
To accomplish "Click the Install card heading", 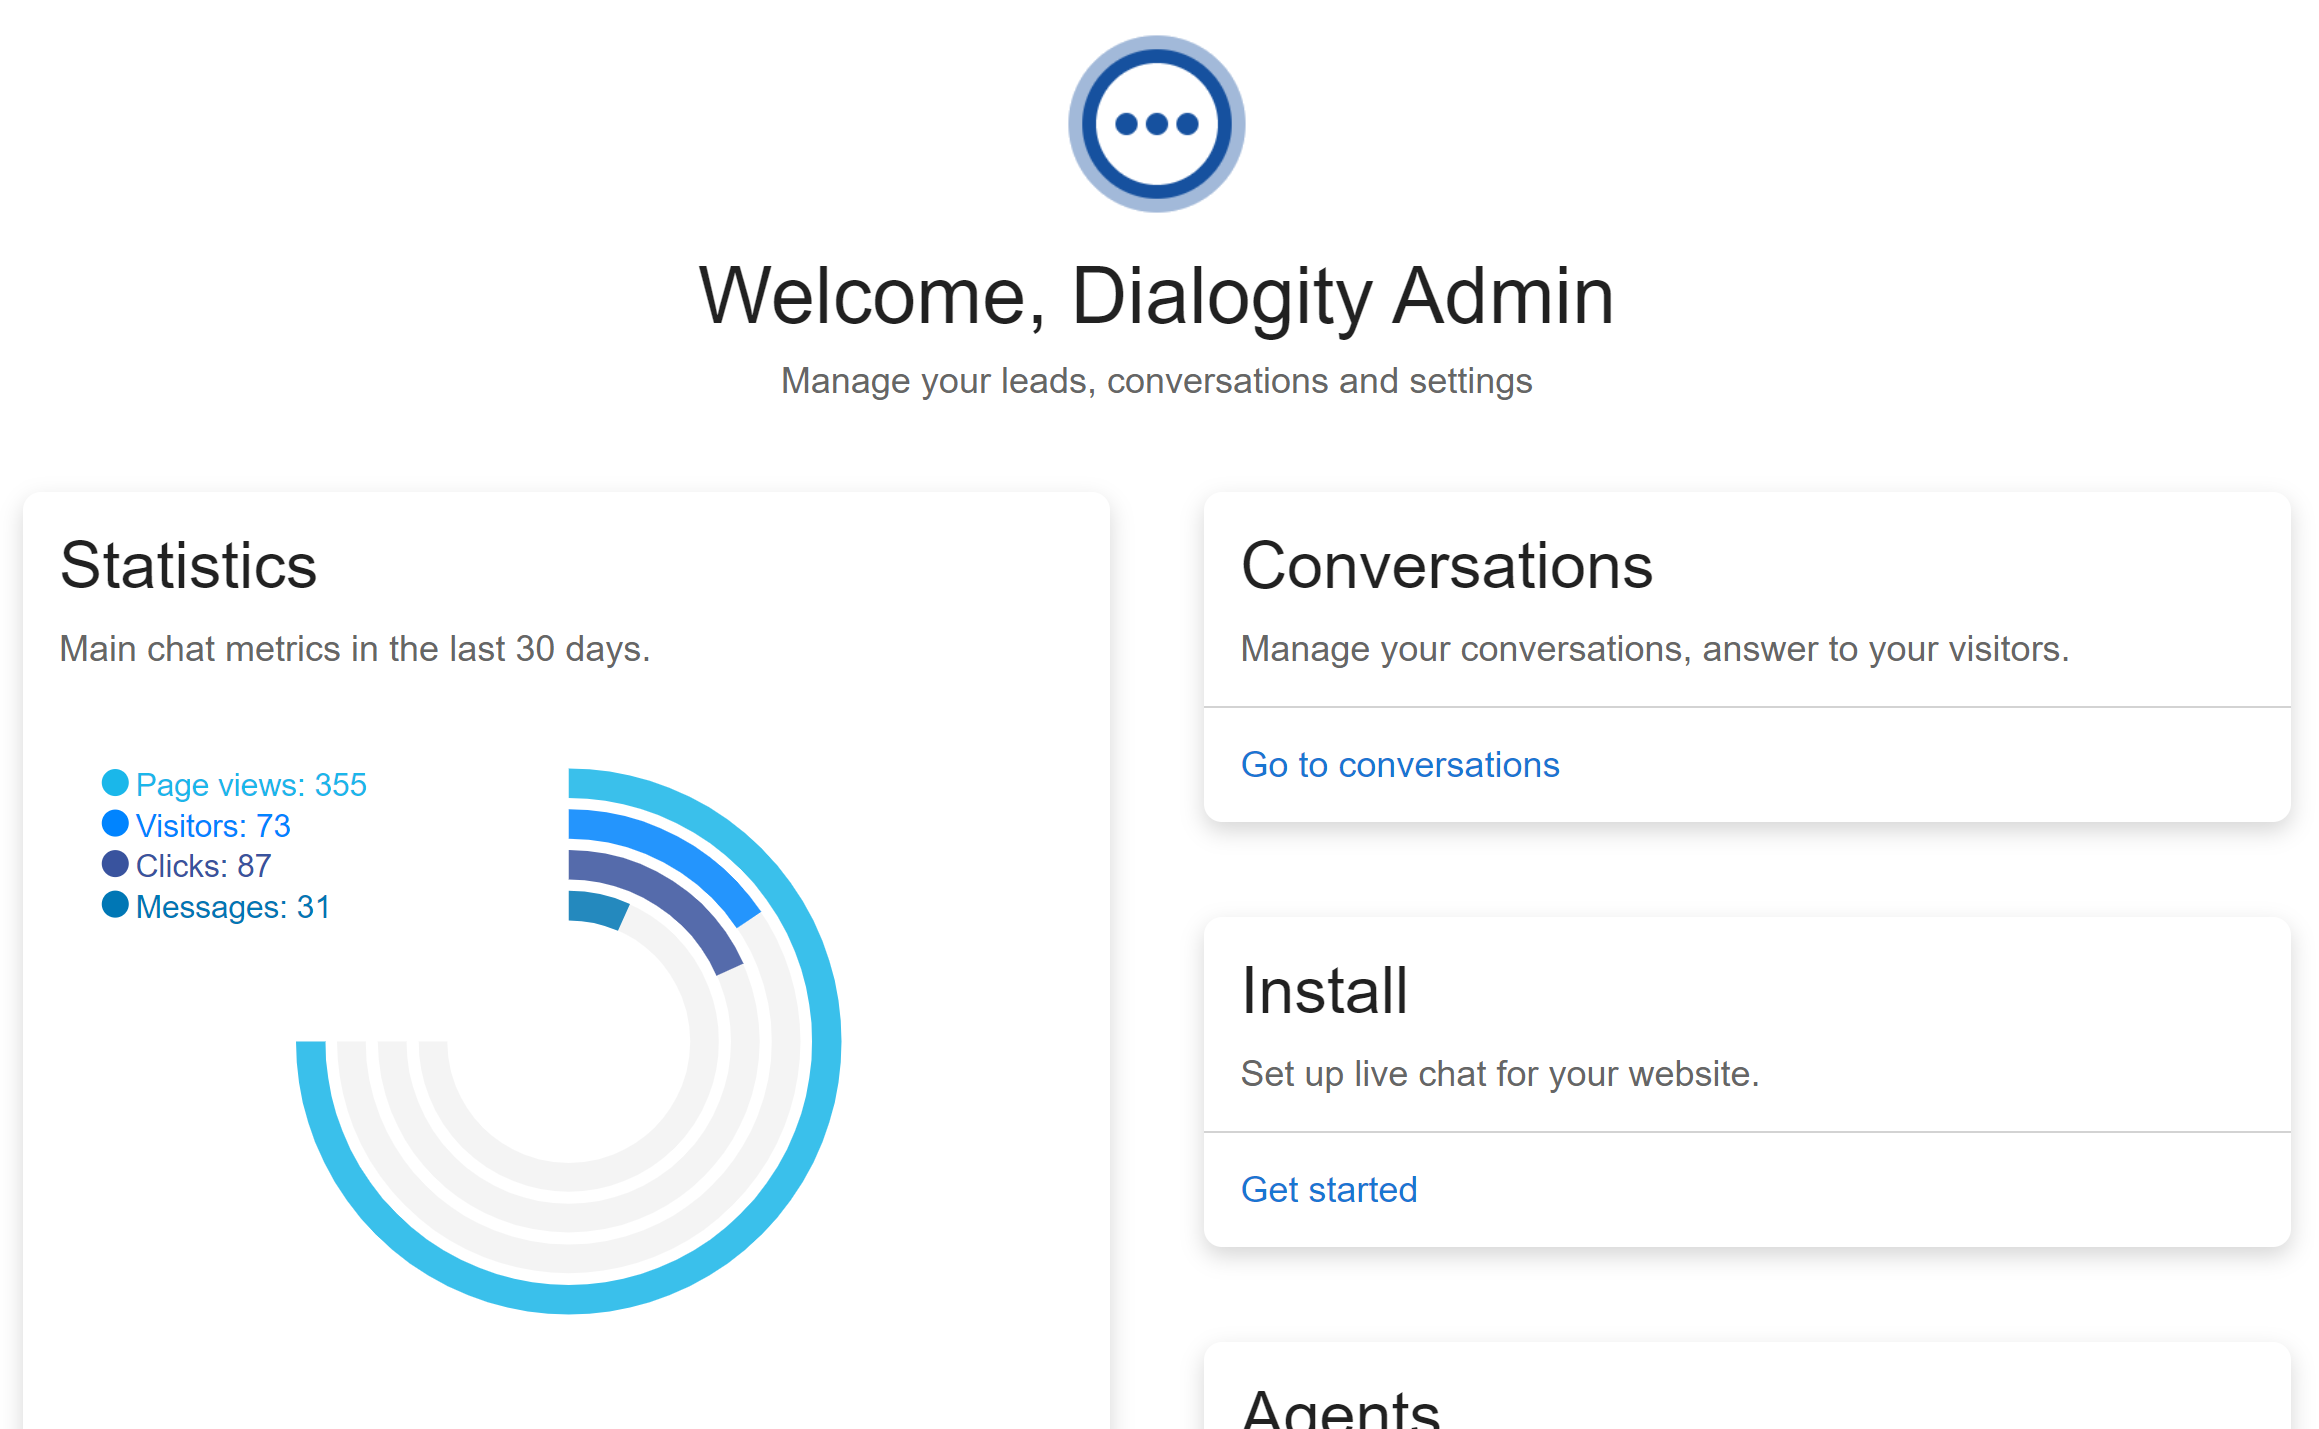I will coord(1324,991).
